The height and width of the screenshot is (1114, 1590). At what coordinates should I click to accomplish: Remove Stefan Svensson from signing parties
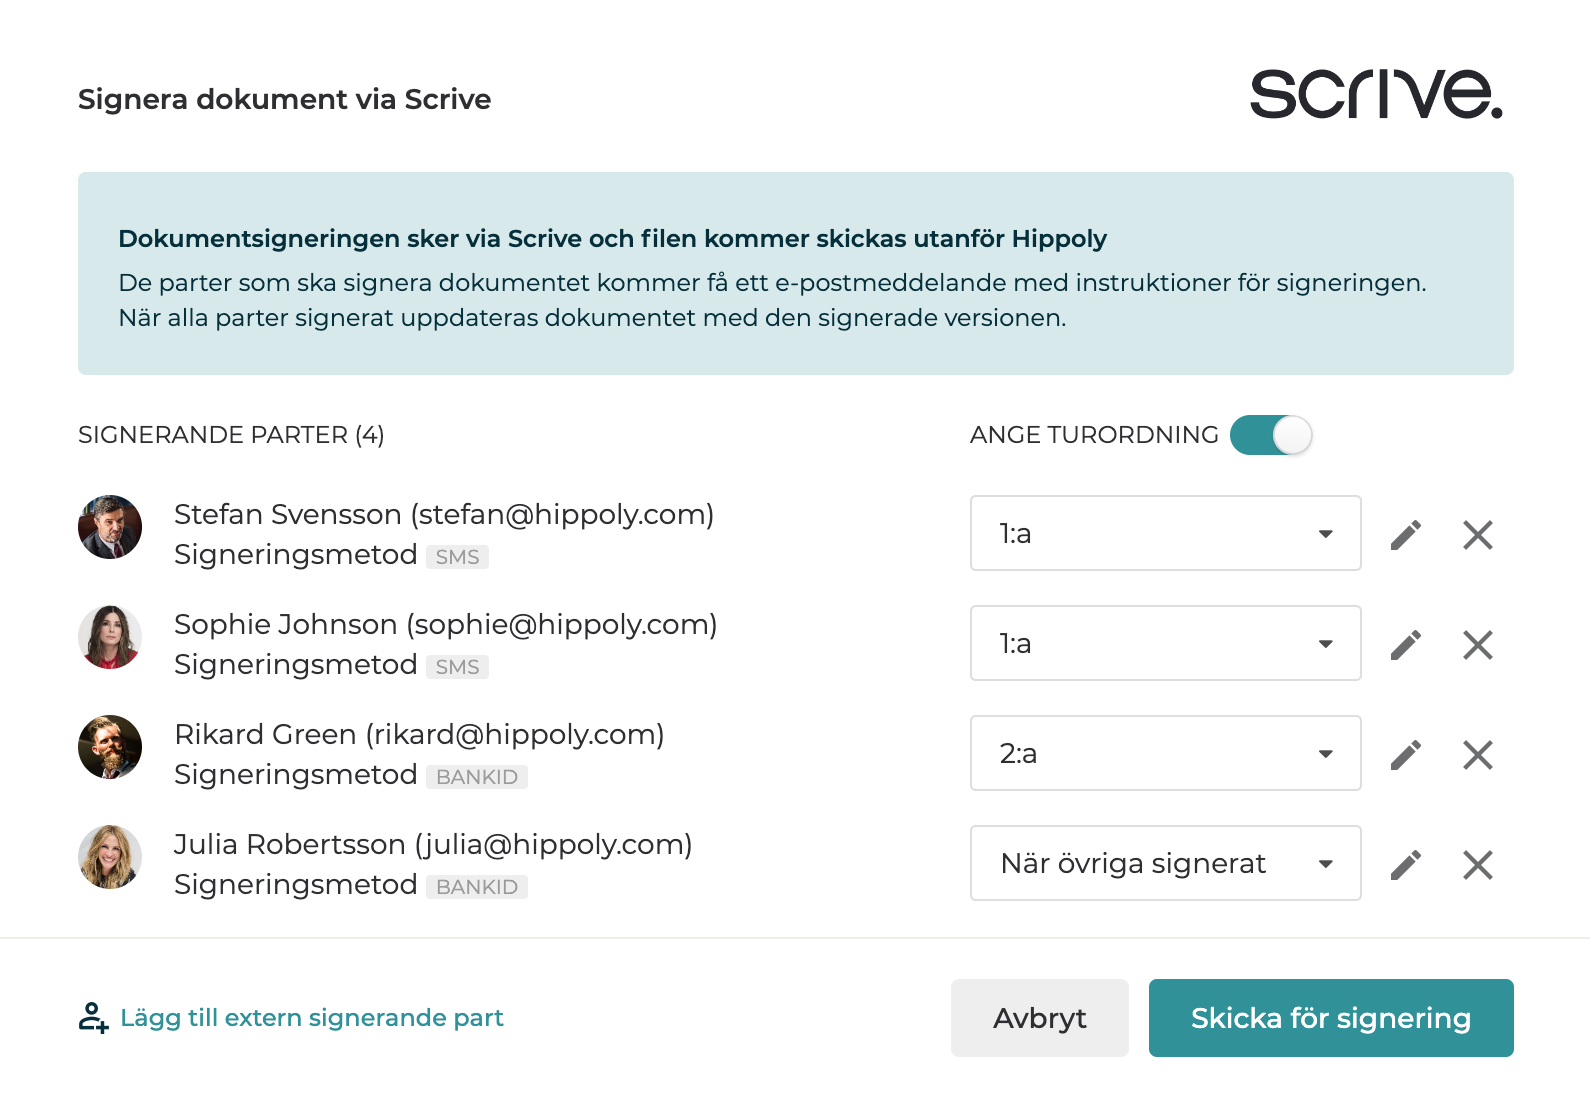pyautogui.click(x=1477, y=535)
